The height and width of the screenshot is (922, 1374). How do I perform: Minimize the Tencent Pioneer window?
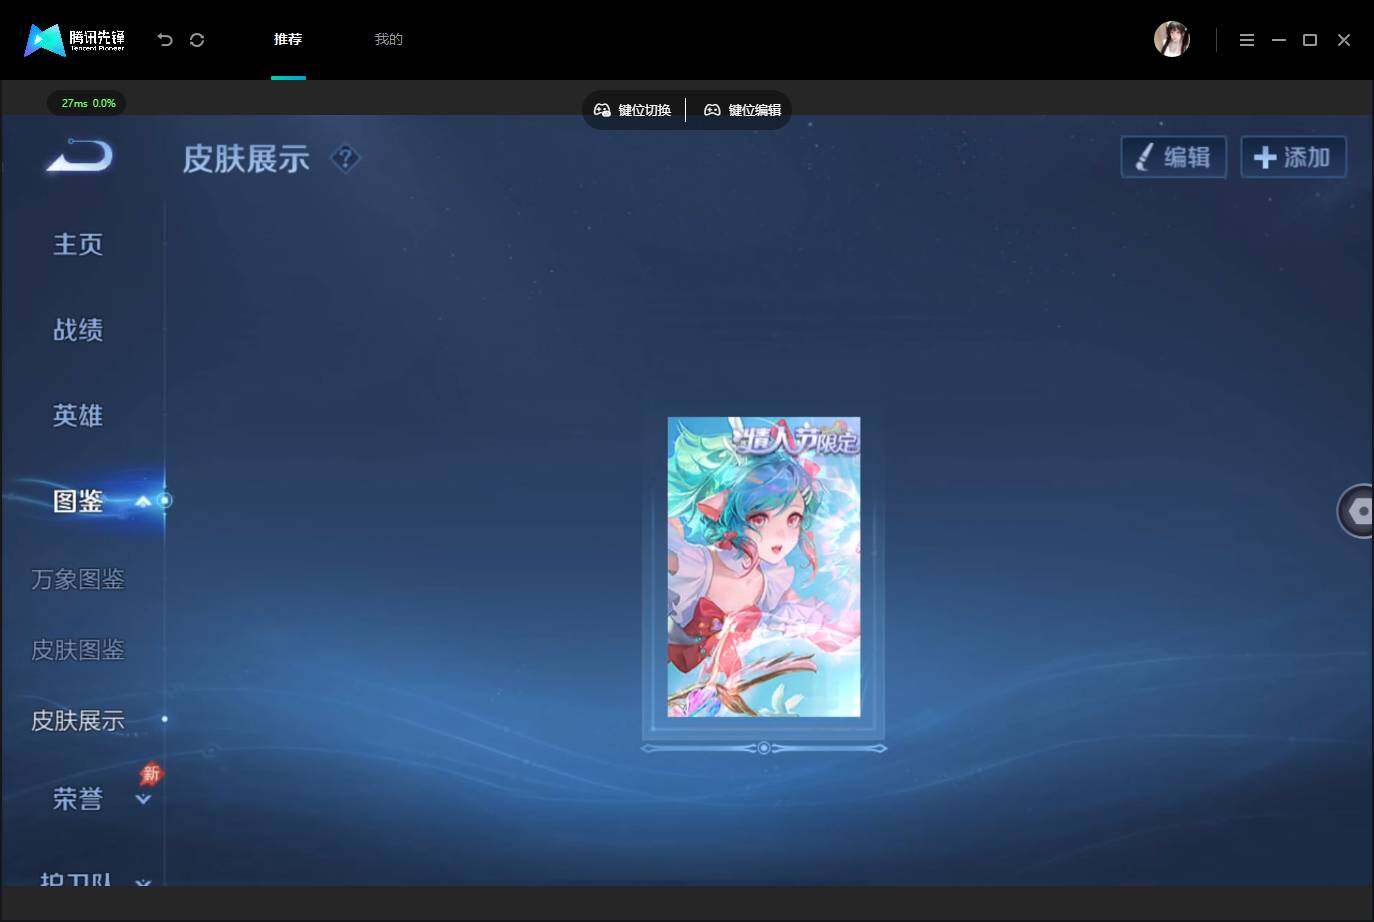pyautogui.click(x=1278, y=40)
